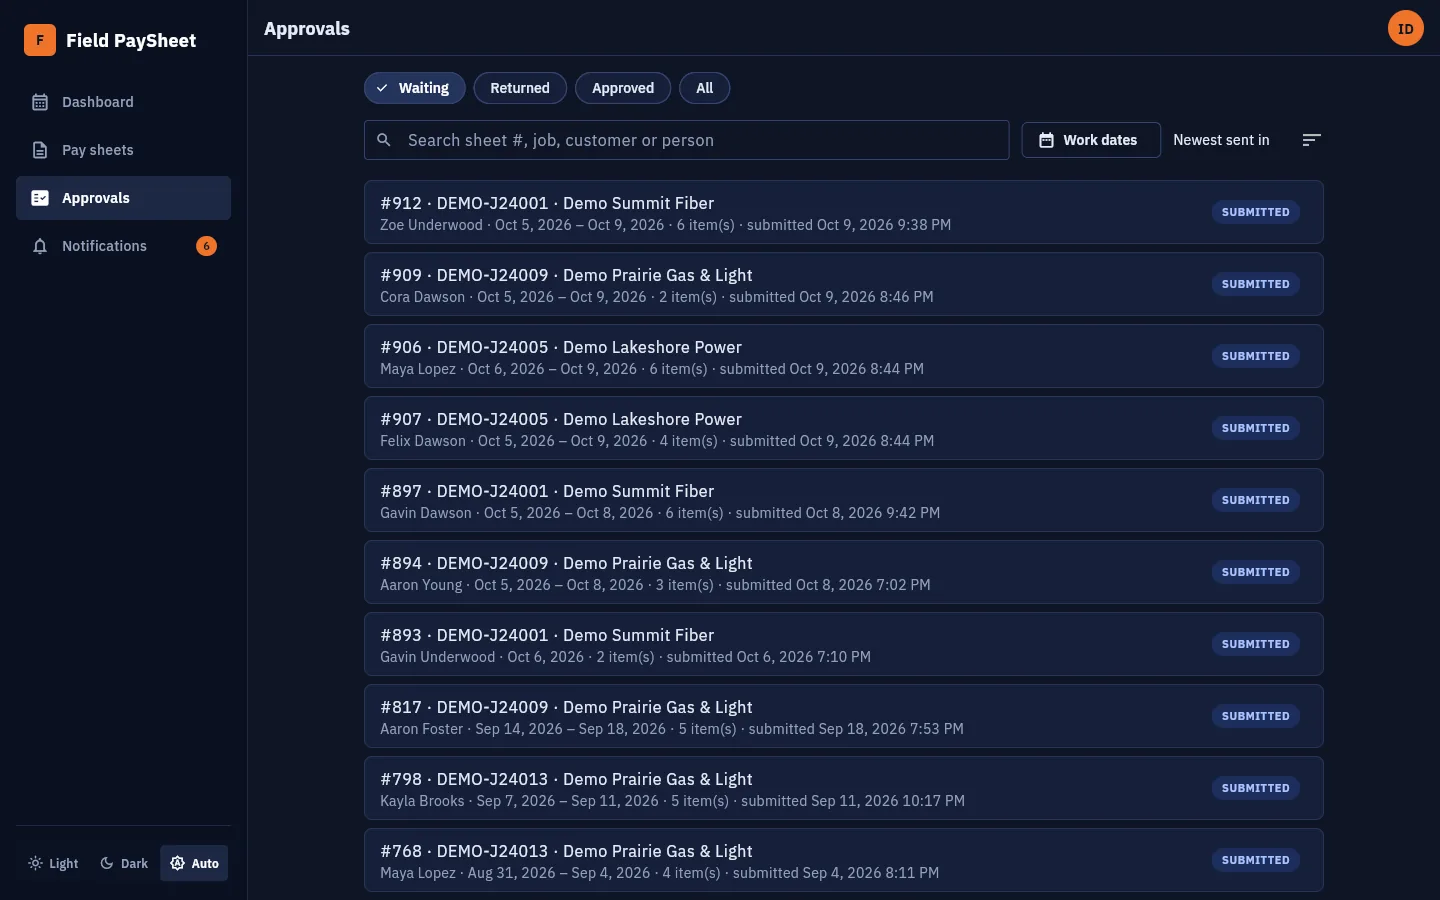Screen dimensions: 1440x900
Task: Open sheet #906 by Maya Lopez
Action: 844,356
